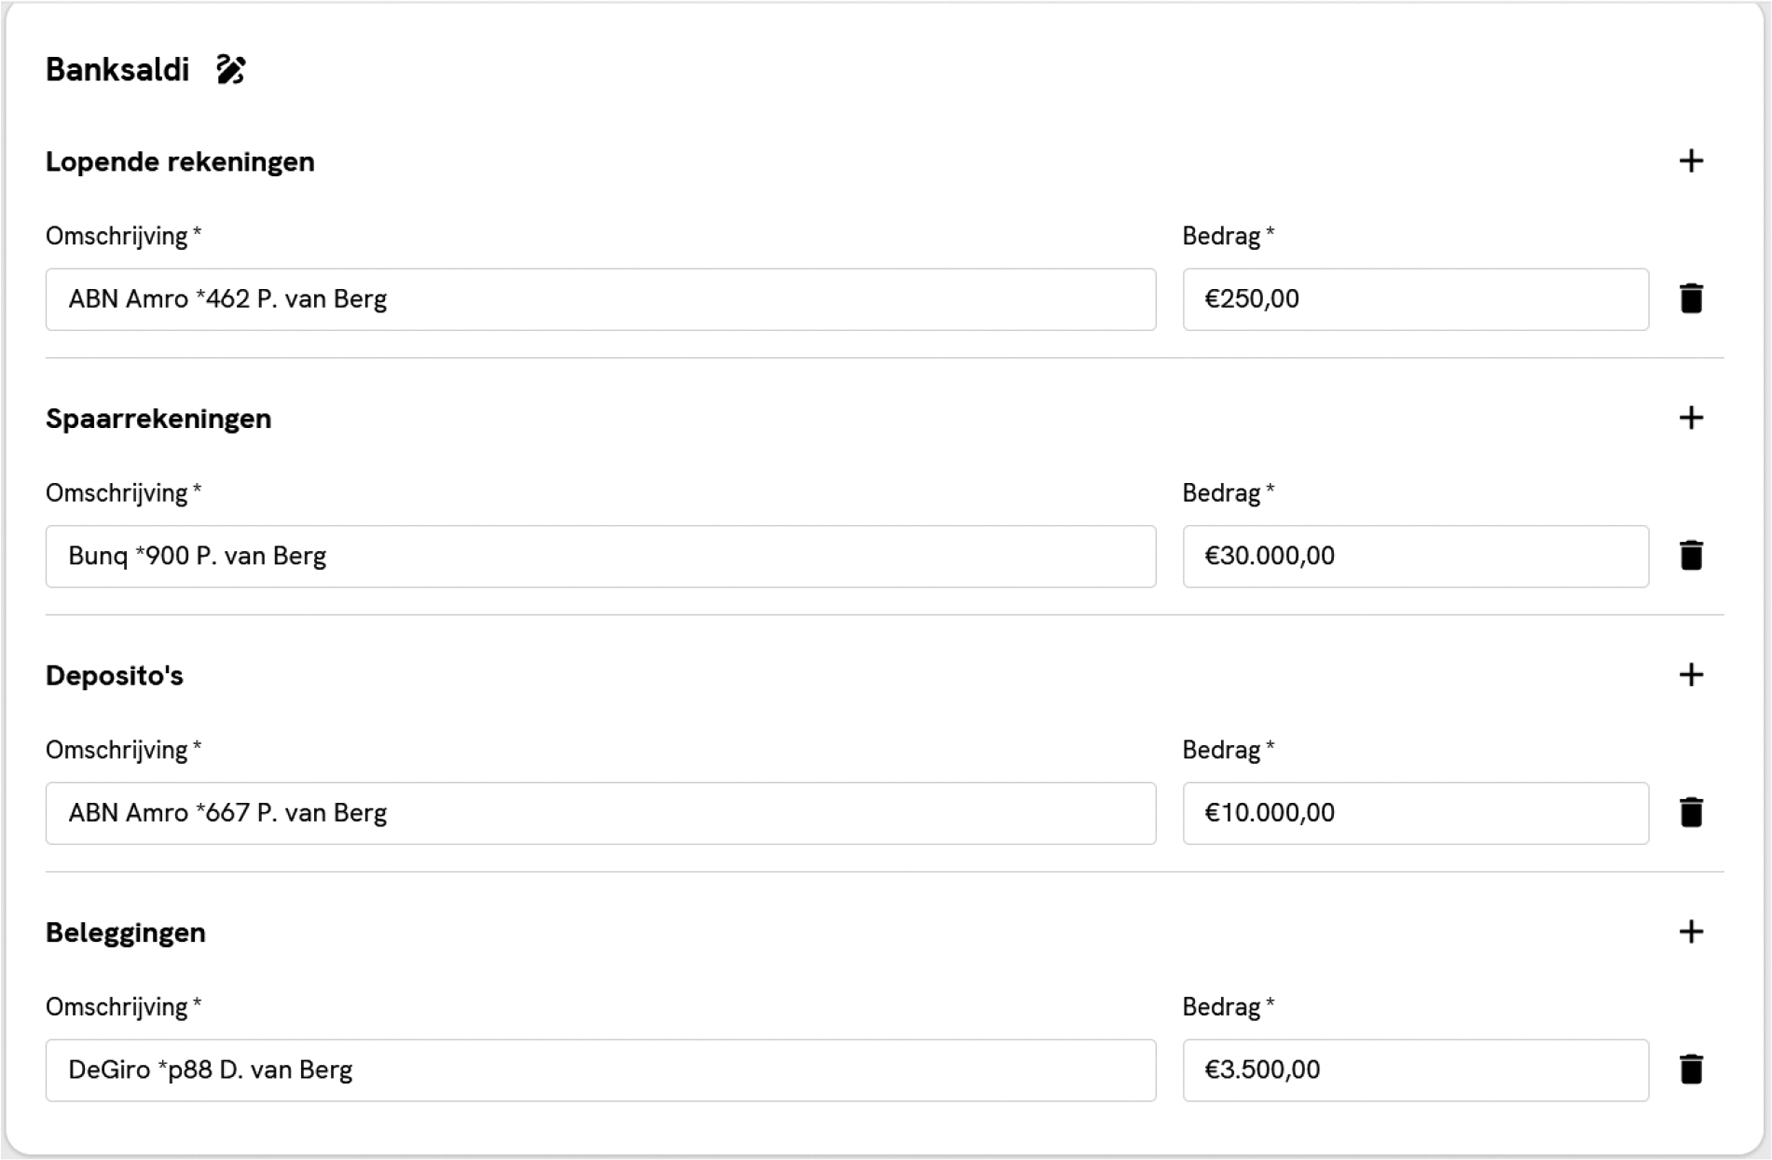The width and height of the screenshot is (1772, 1160).
Task: Focus the €10.000,00 amount field
Action: [1415, 813]
